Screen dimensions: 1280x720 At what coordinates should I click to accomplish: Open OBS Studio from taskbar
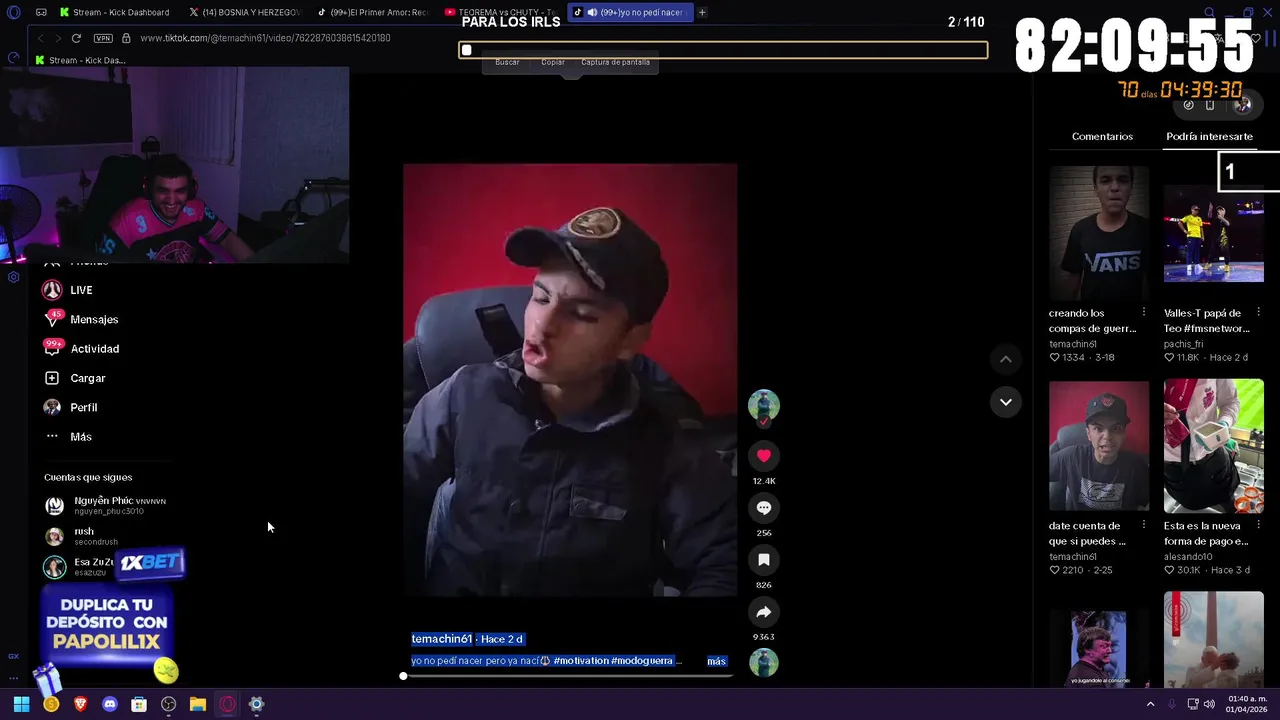click(168, 704)
